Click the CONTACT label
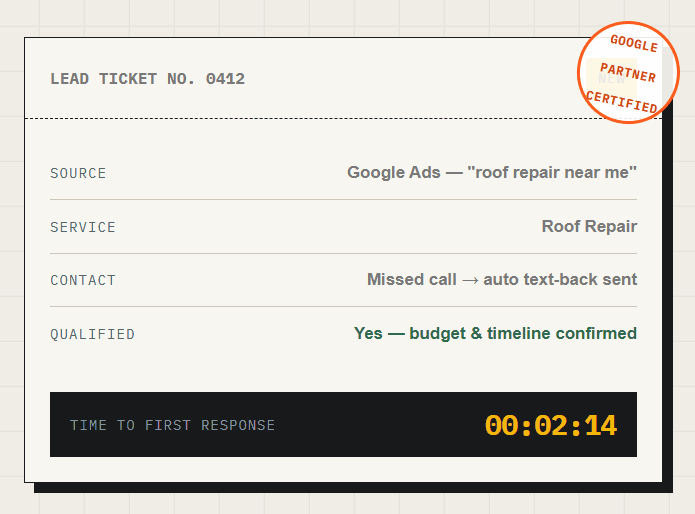The width and height of the screenshot is (695, 514). point(83,280)
